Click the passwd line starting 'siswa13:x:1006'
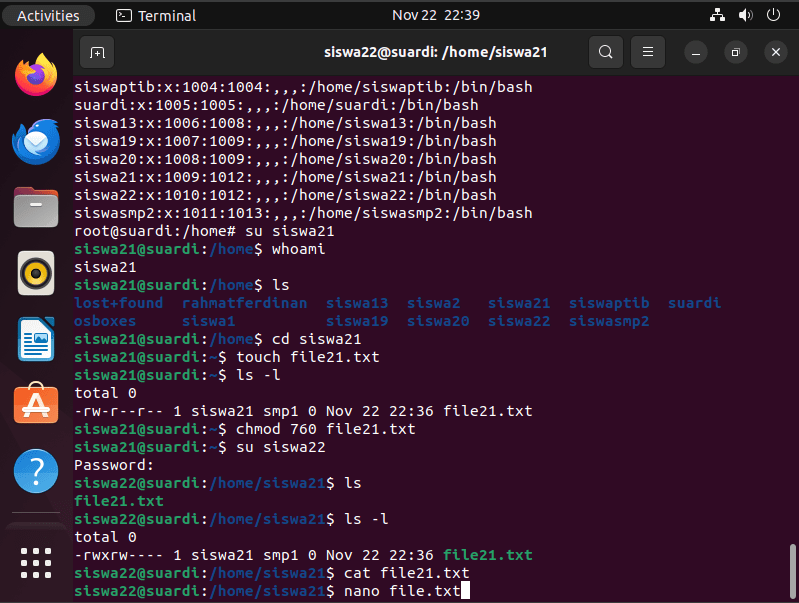Viewport: 799px width, 603px height. [285, 123]
